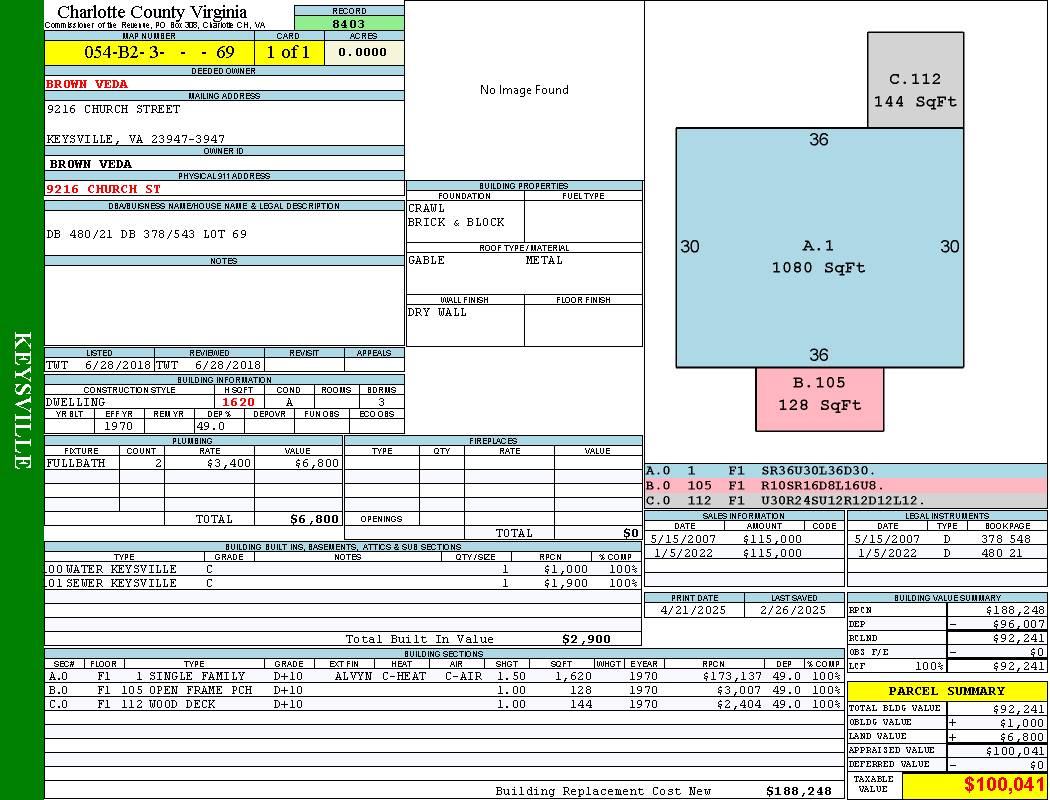Screen dimensions: 1050x800
Task: Click the red taxable value $100,041
Action: tap(974, 785)
